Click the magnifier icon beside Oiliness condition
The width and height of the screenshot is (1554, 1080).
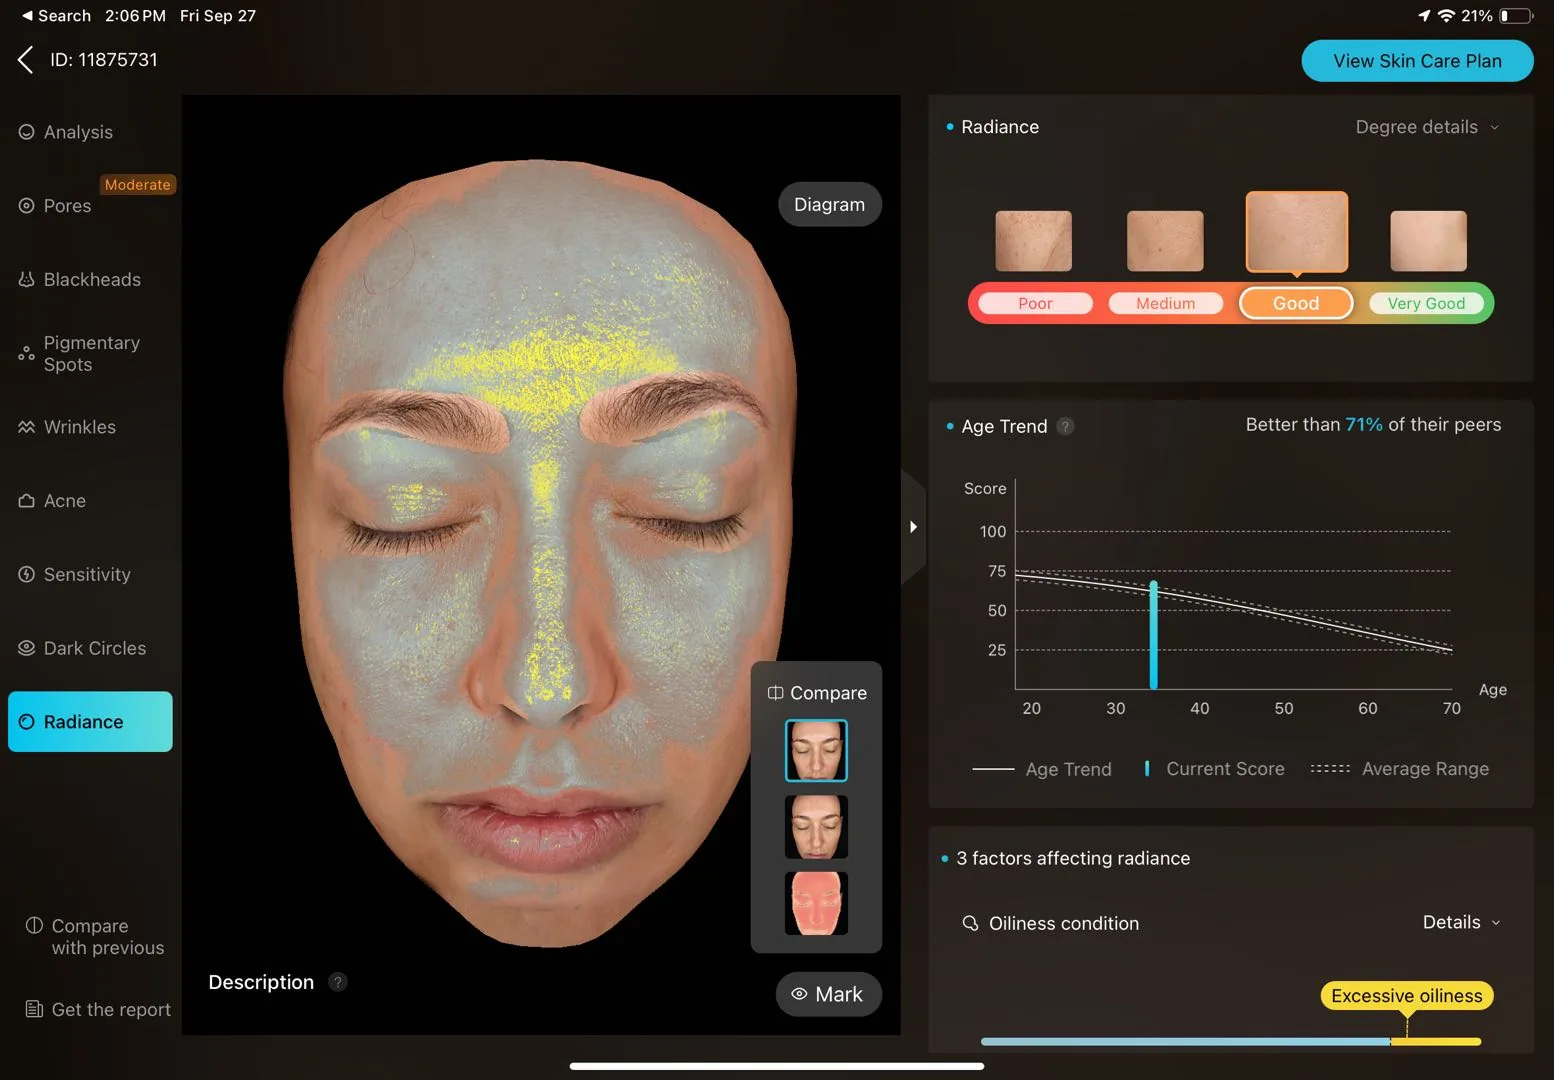click(x=970, y=923)
